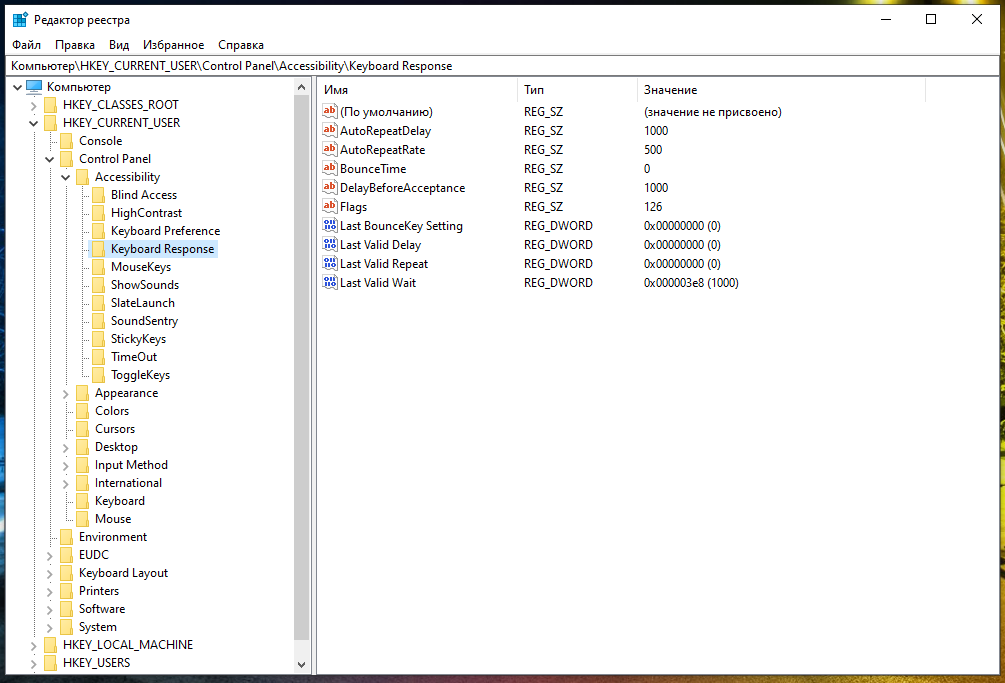The image size is (1005, 683).
Task: Select the SoundSentry key
Action: 144,321
